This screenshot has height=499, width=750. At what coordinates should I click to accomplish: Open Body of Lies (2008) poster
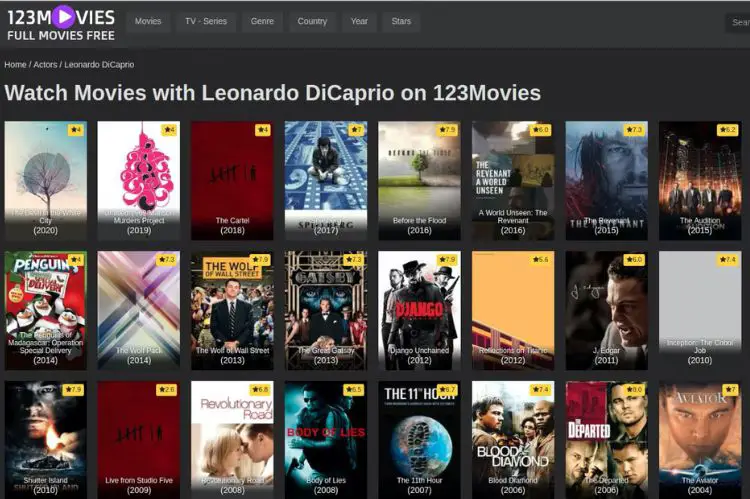(x=326, y=440)
